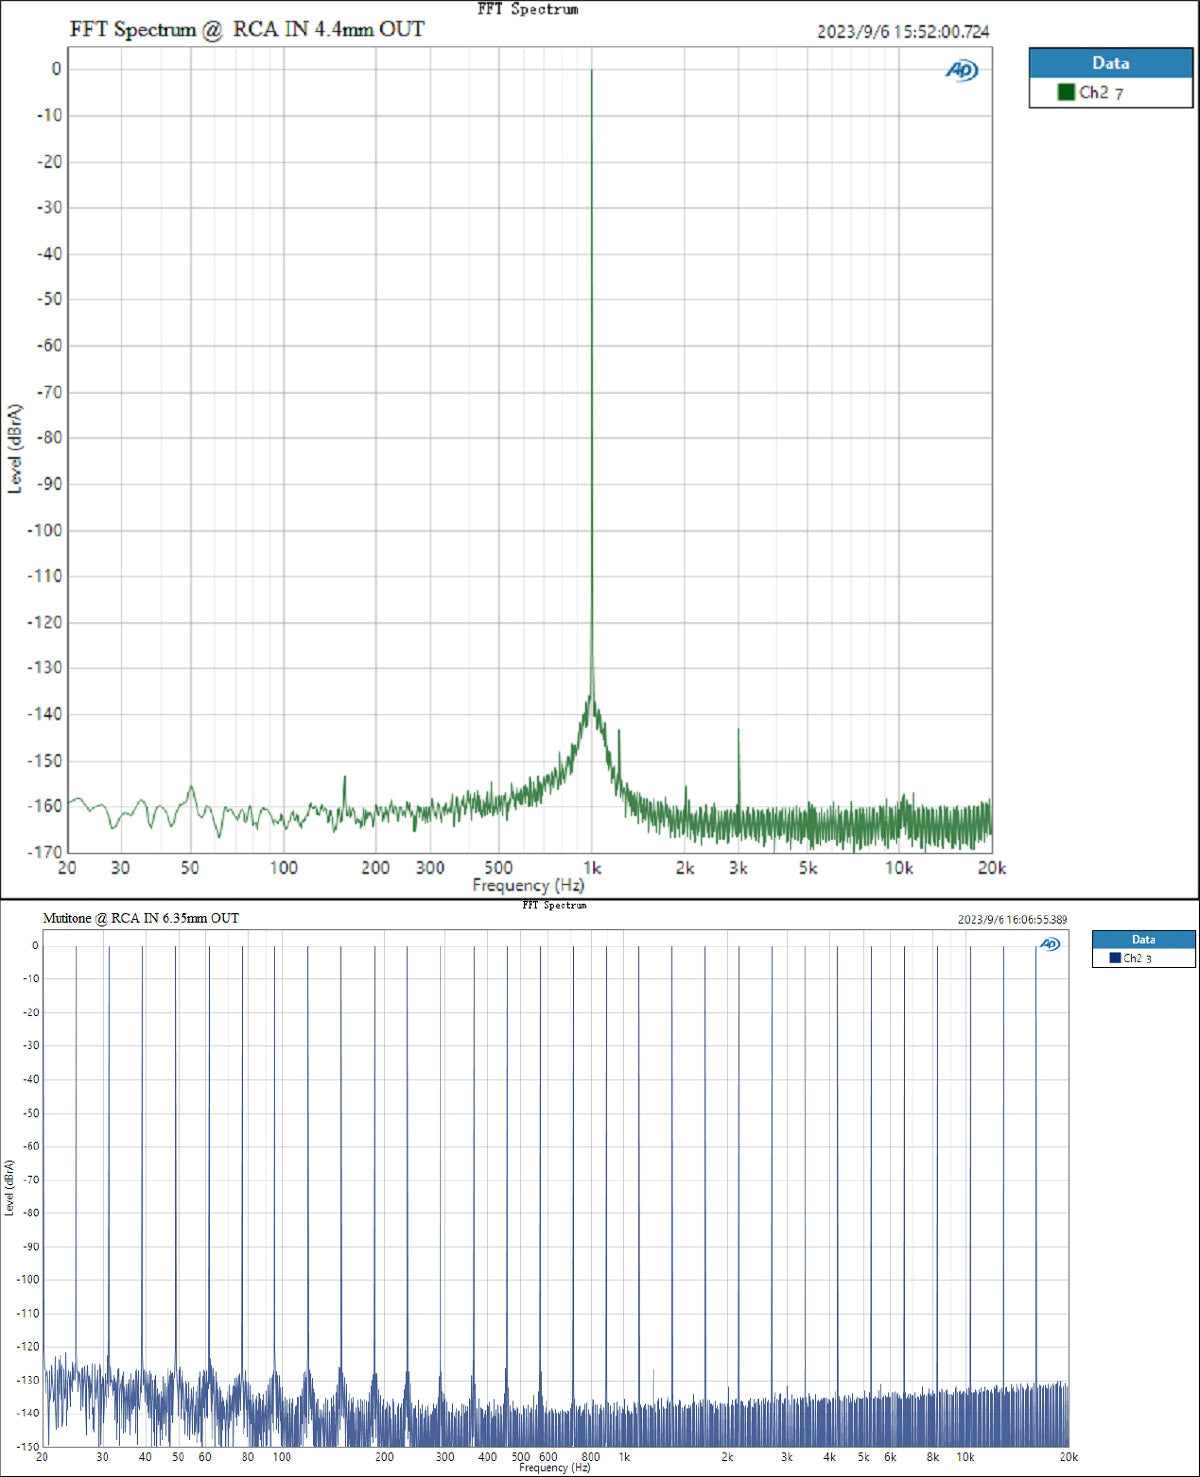Select the blue Ch2 legend entry text
Screen dimensions: 1200x1477
tap(1132, 958)
